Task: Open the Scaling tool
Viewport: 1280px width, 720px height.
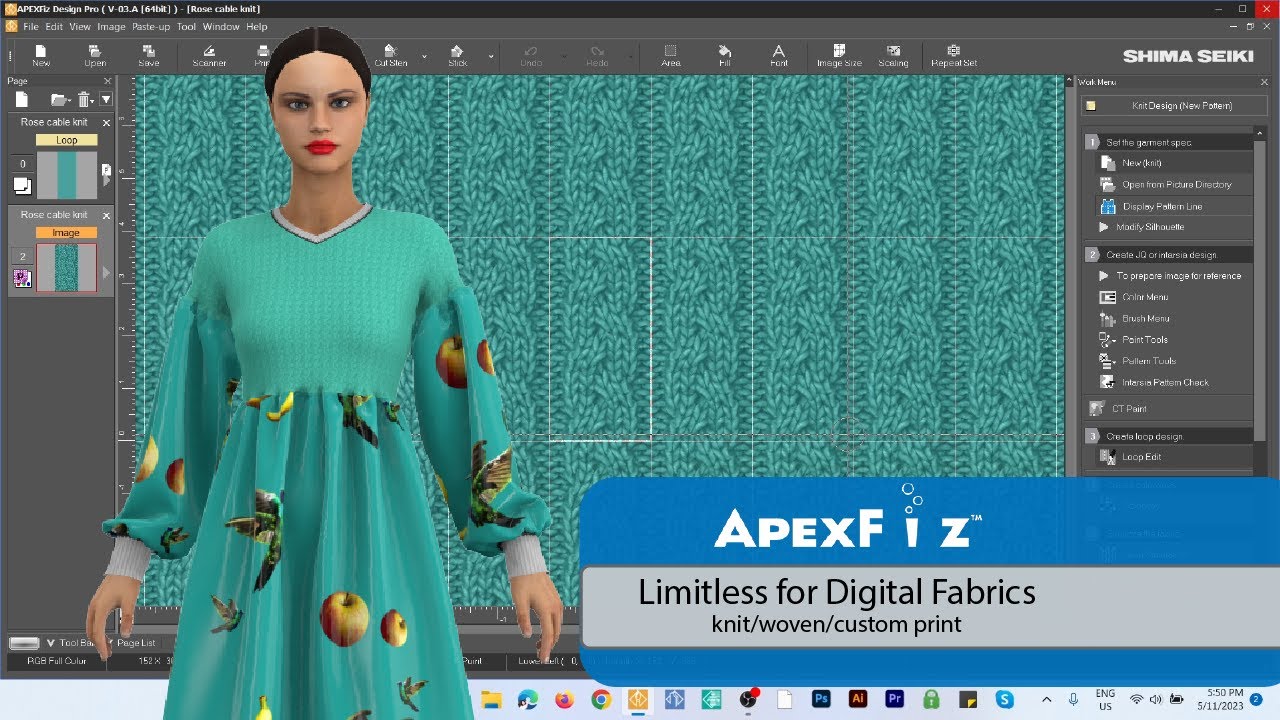Action: (893, 54)
